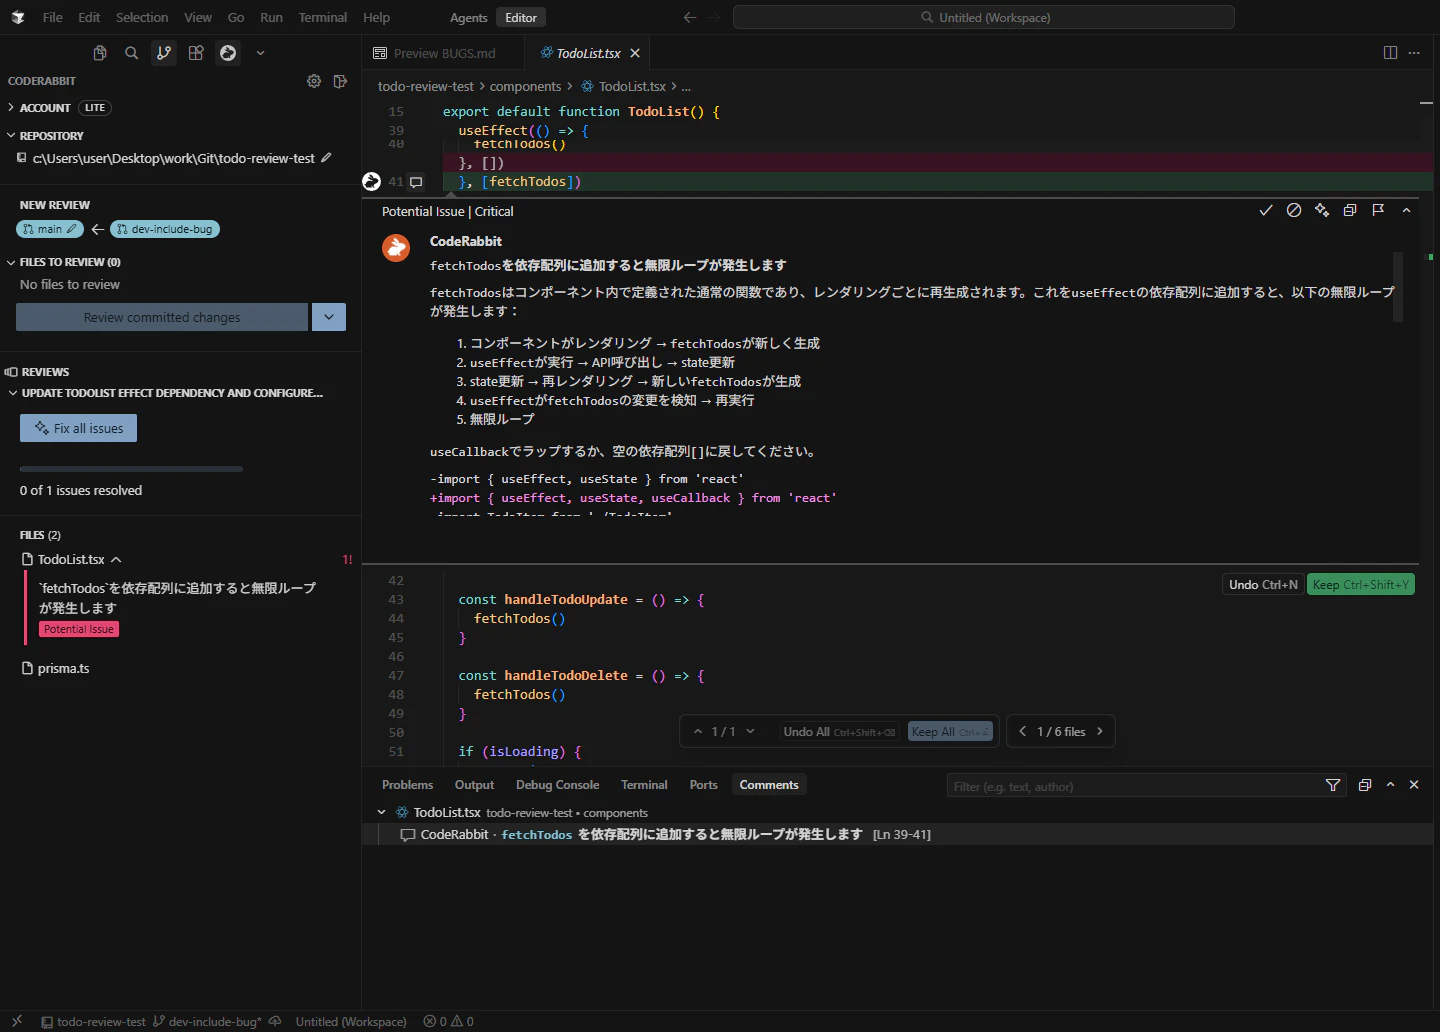
Task: Jump to next change arrow near 1 / 1
Action: tap(750, 731)
